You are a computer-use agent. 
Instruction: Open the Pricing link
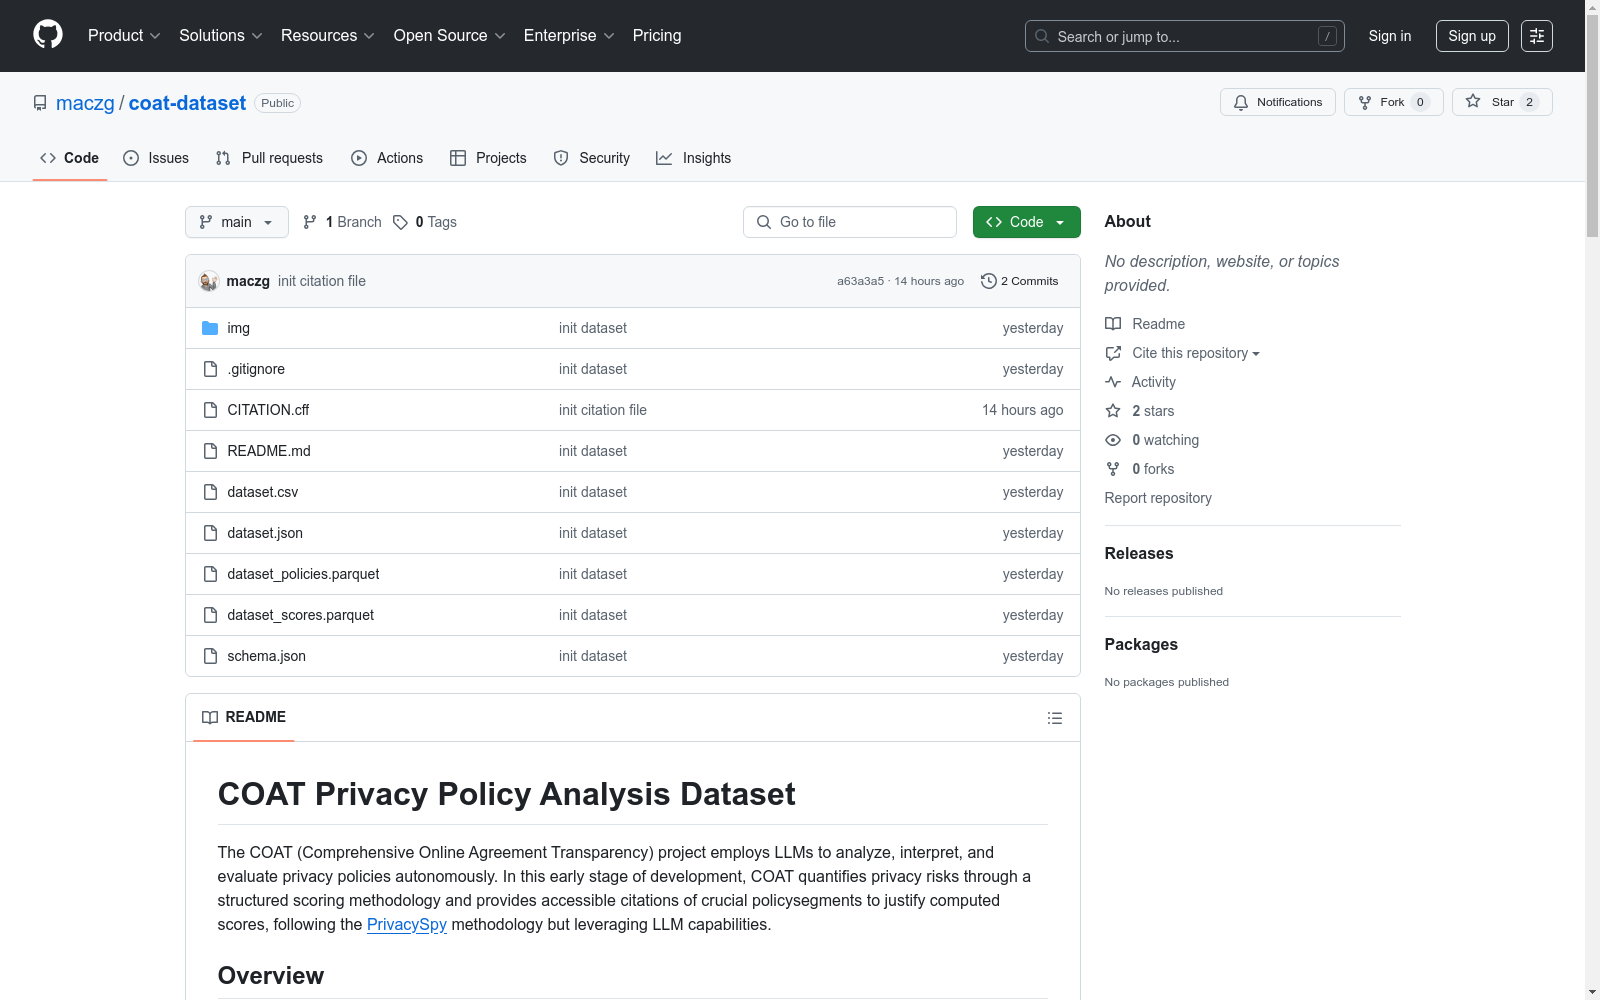coord(657,36)
